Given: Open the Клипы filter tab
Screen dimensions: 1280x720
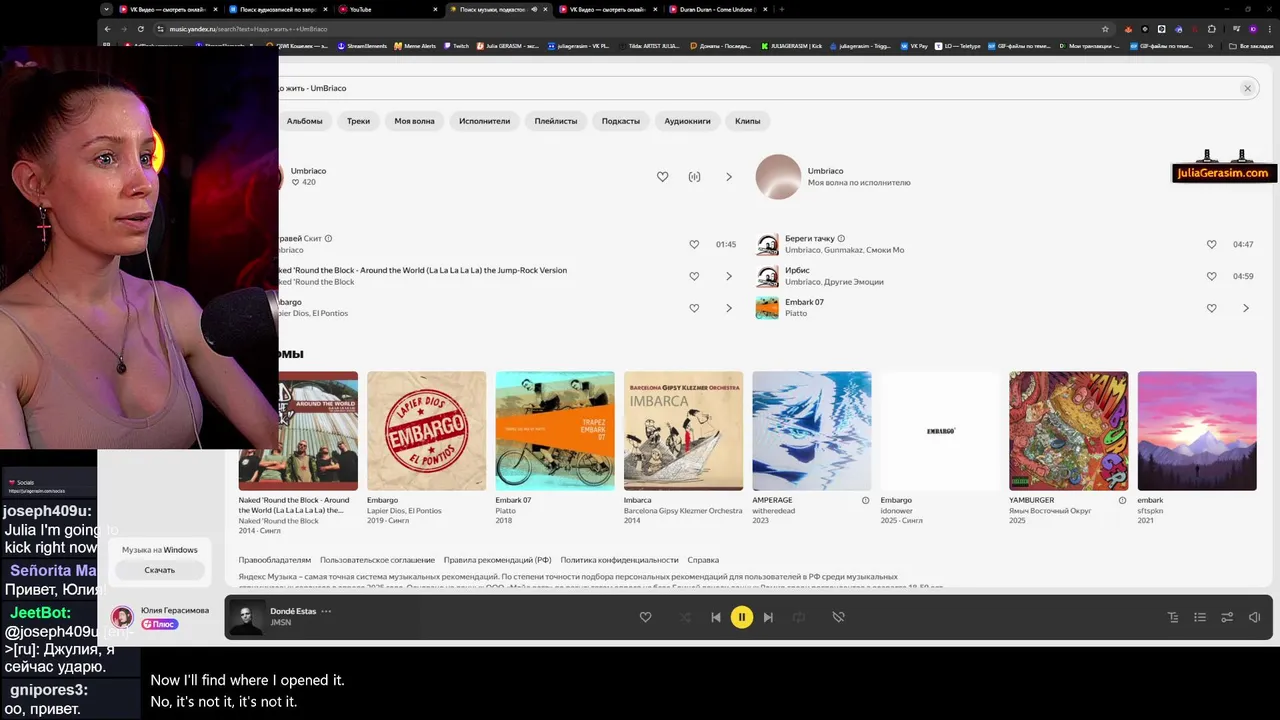Looking at the screenshot, I should 747,121.
